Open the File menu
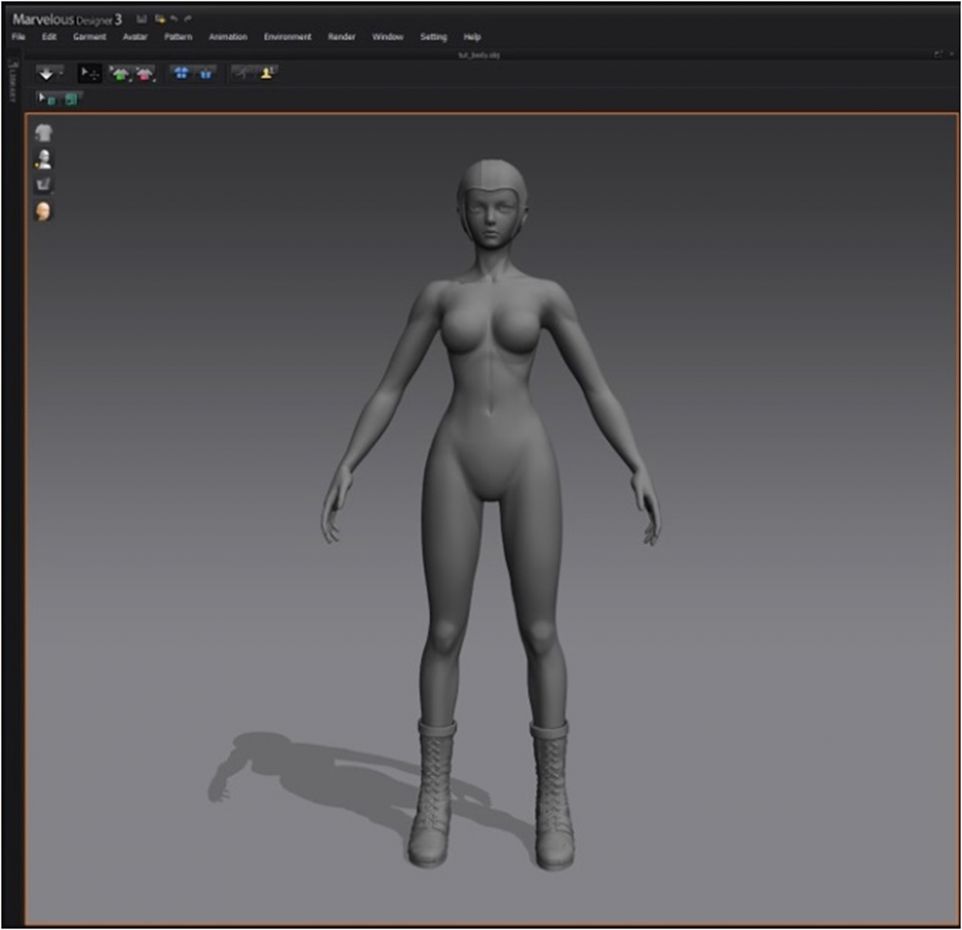Image resolution: width=962 pixels, height=930 pixels. coord(18,37)
